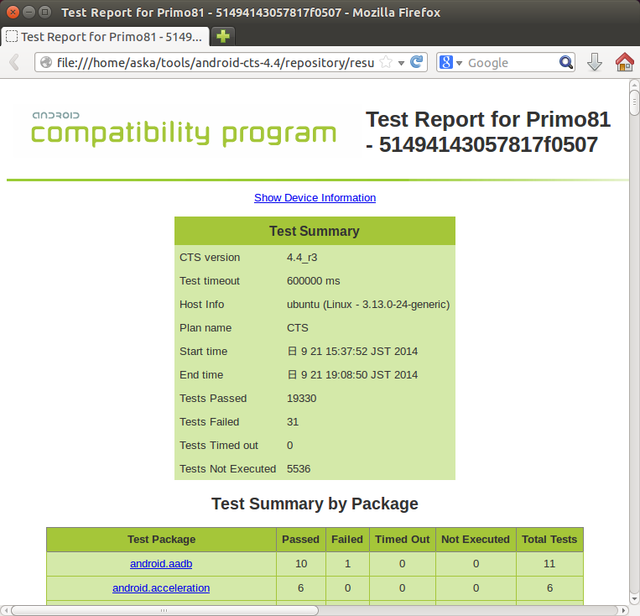Viewport: 640px width, 616px height.
Task: Run search with the magnifying glass icon
Action: pyautogui.click(x=566, y=62)
